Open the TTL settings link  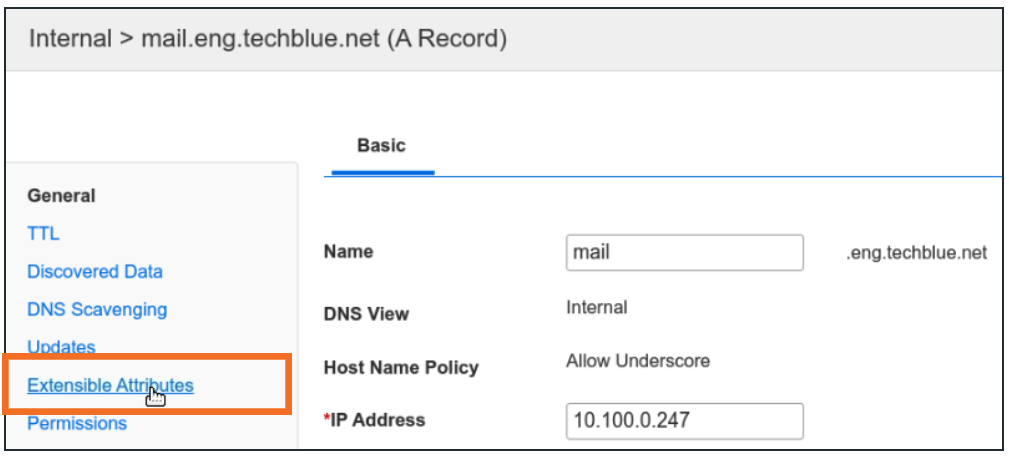tap(43, 234)
